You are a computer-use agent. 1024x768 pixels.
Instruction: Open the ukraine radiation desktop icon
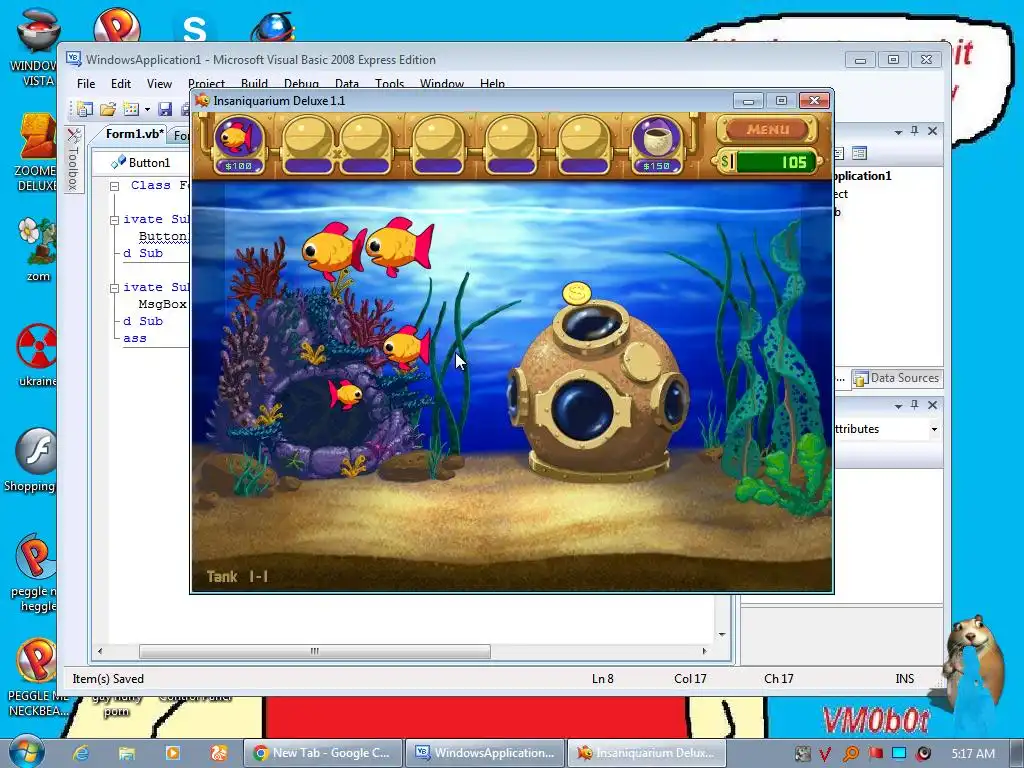point(37,355)
